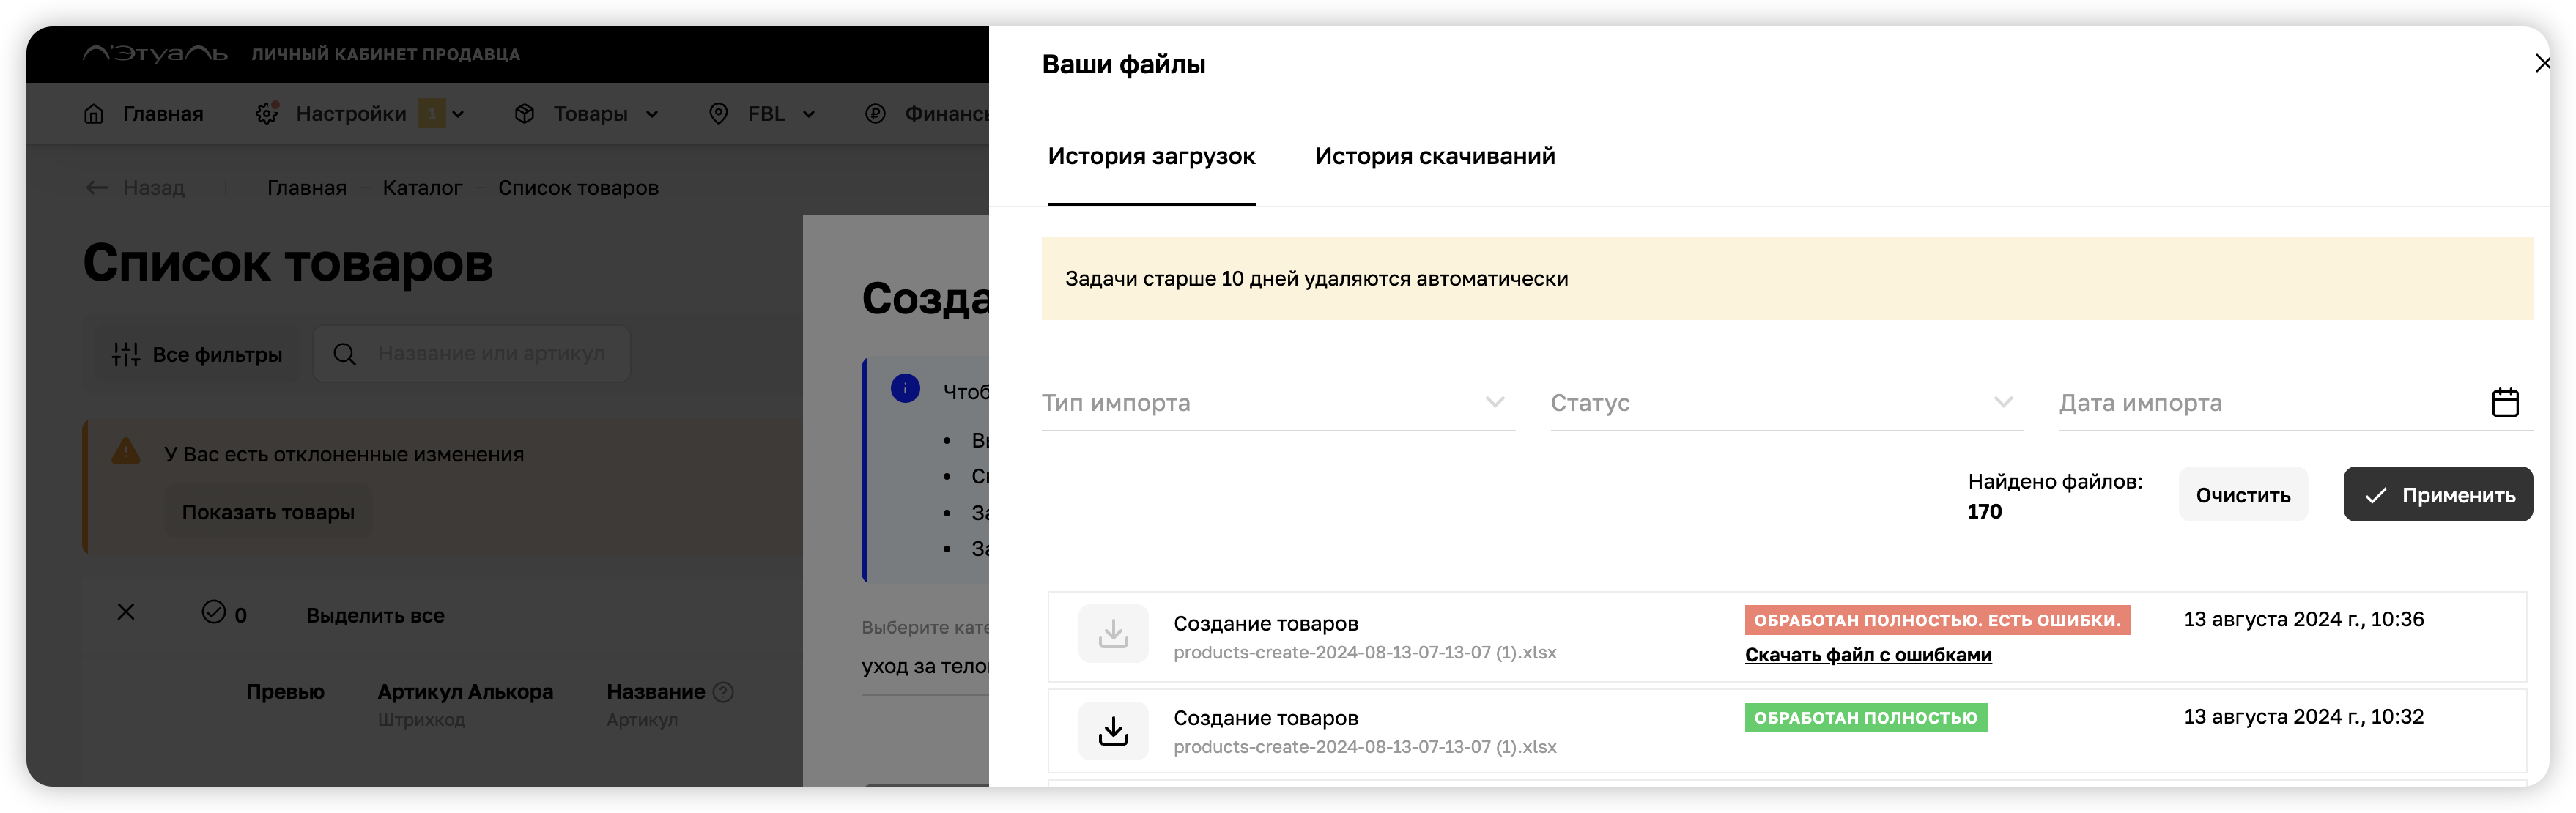
Task: Click the Назад back link
Action: [154, 187]
